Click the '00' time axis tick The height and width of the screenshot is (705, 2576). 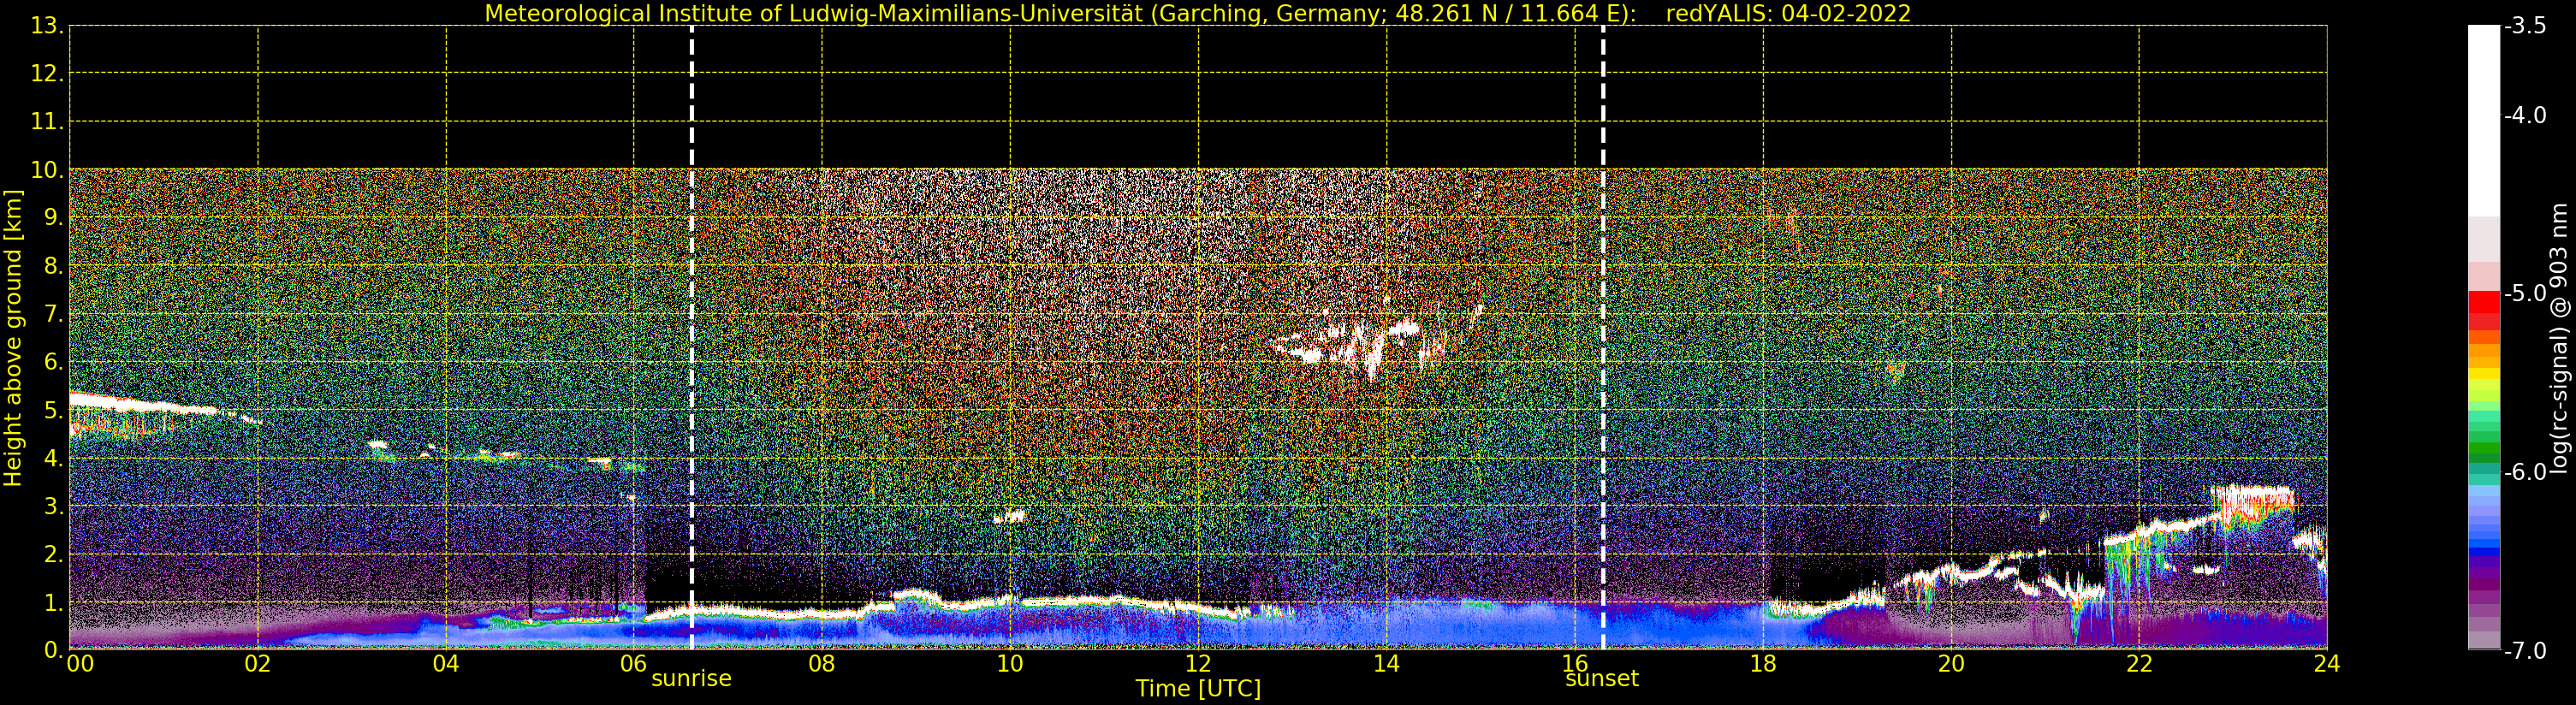(80, 664)
